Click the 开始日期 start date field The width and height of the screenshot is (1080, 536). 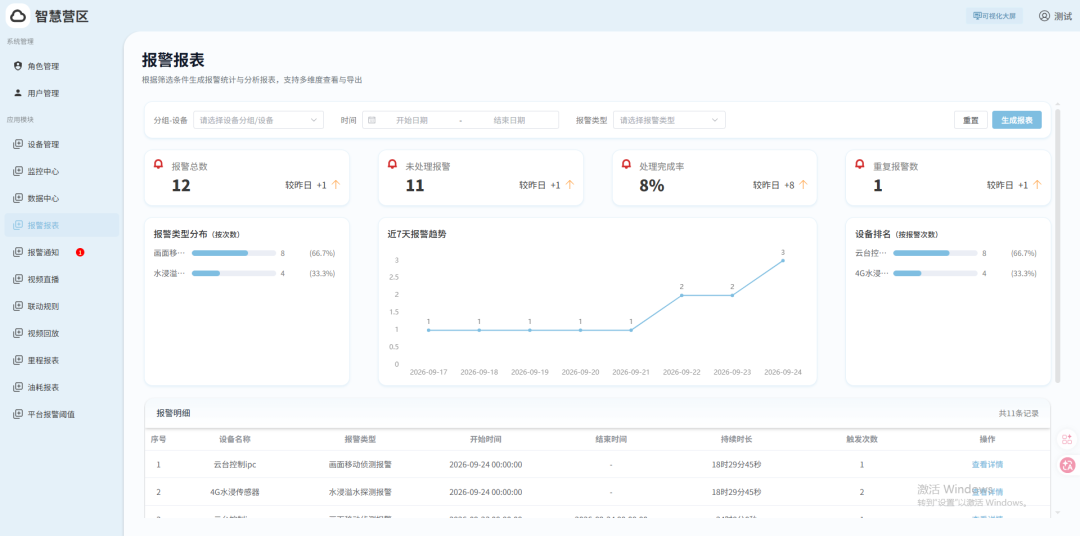tap(412, 120)
